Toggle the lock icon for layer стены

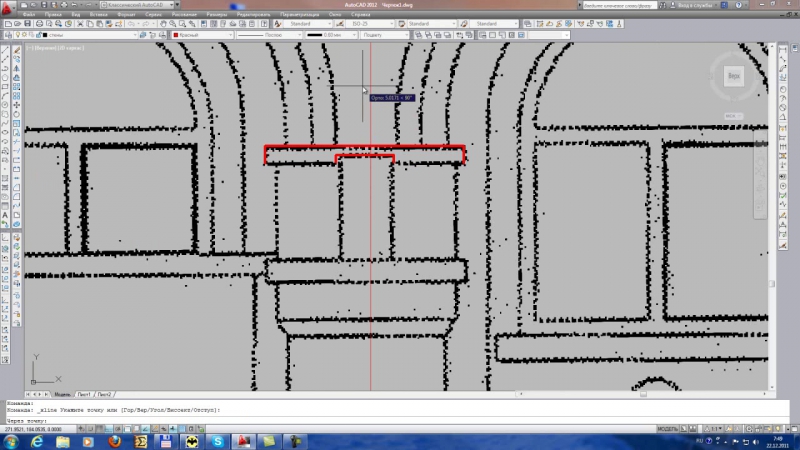(40, 35)
